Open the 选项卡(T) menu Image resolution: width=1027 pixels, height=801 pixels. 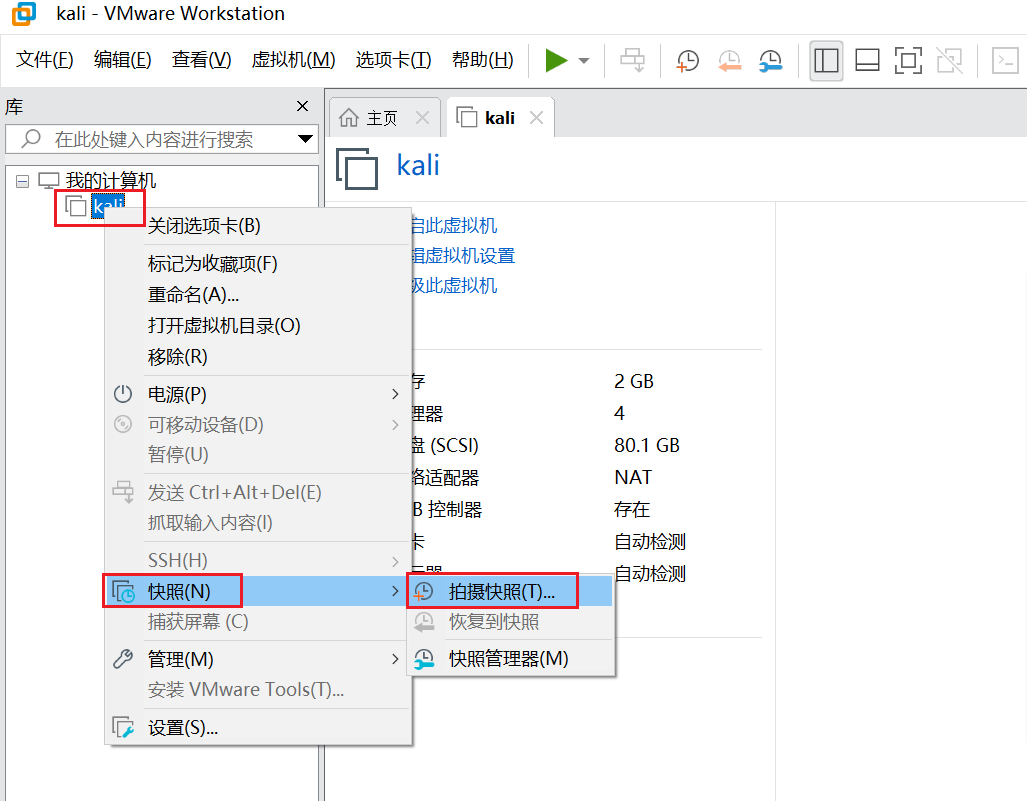pos(394,60)
